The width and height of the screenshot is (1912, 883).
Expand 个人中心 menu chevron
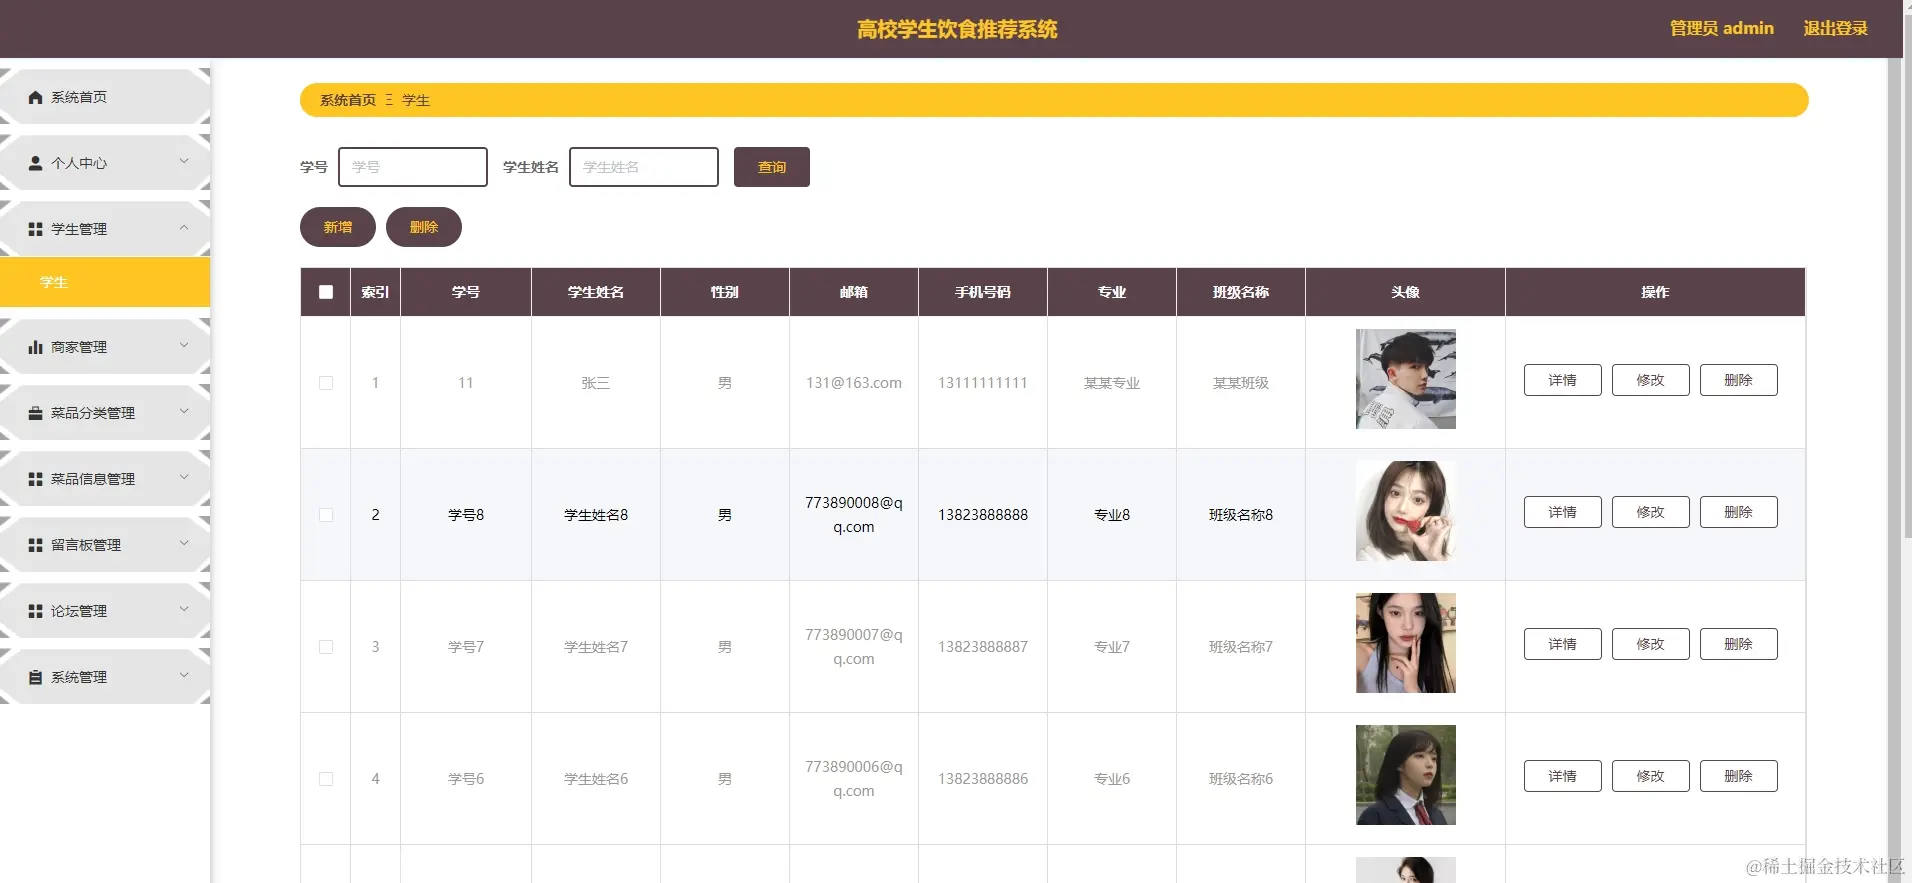coord(184,161)
